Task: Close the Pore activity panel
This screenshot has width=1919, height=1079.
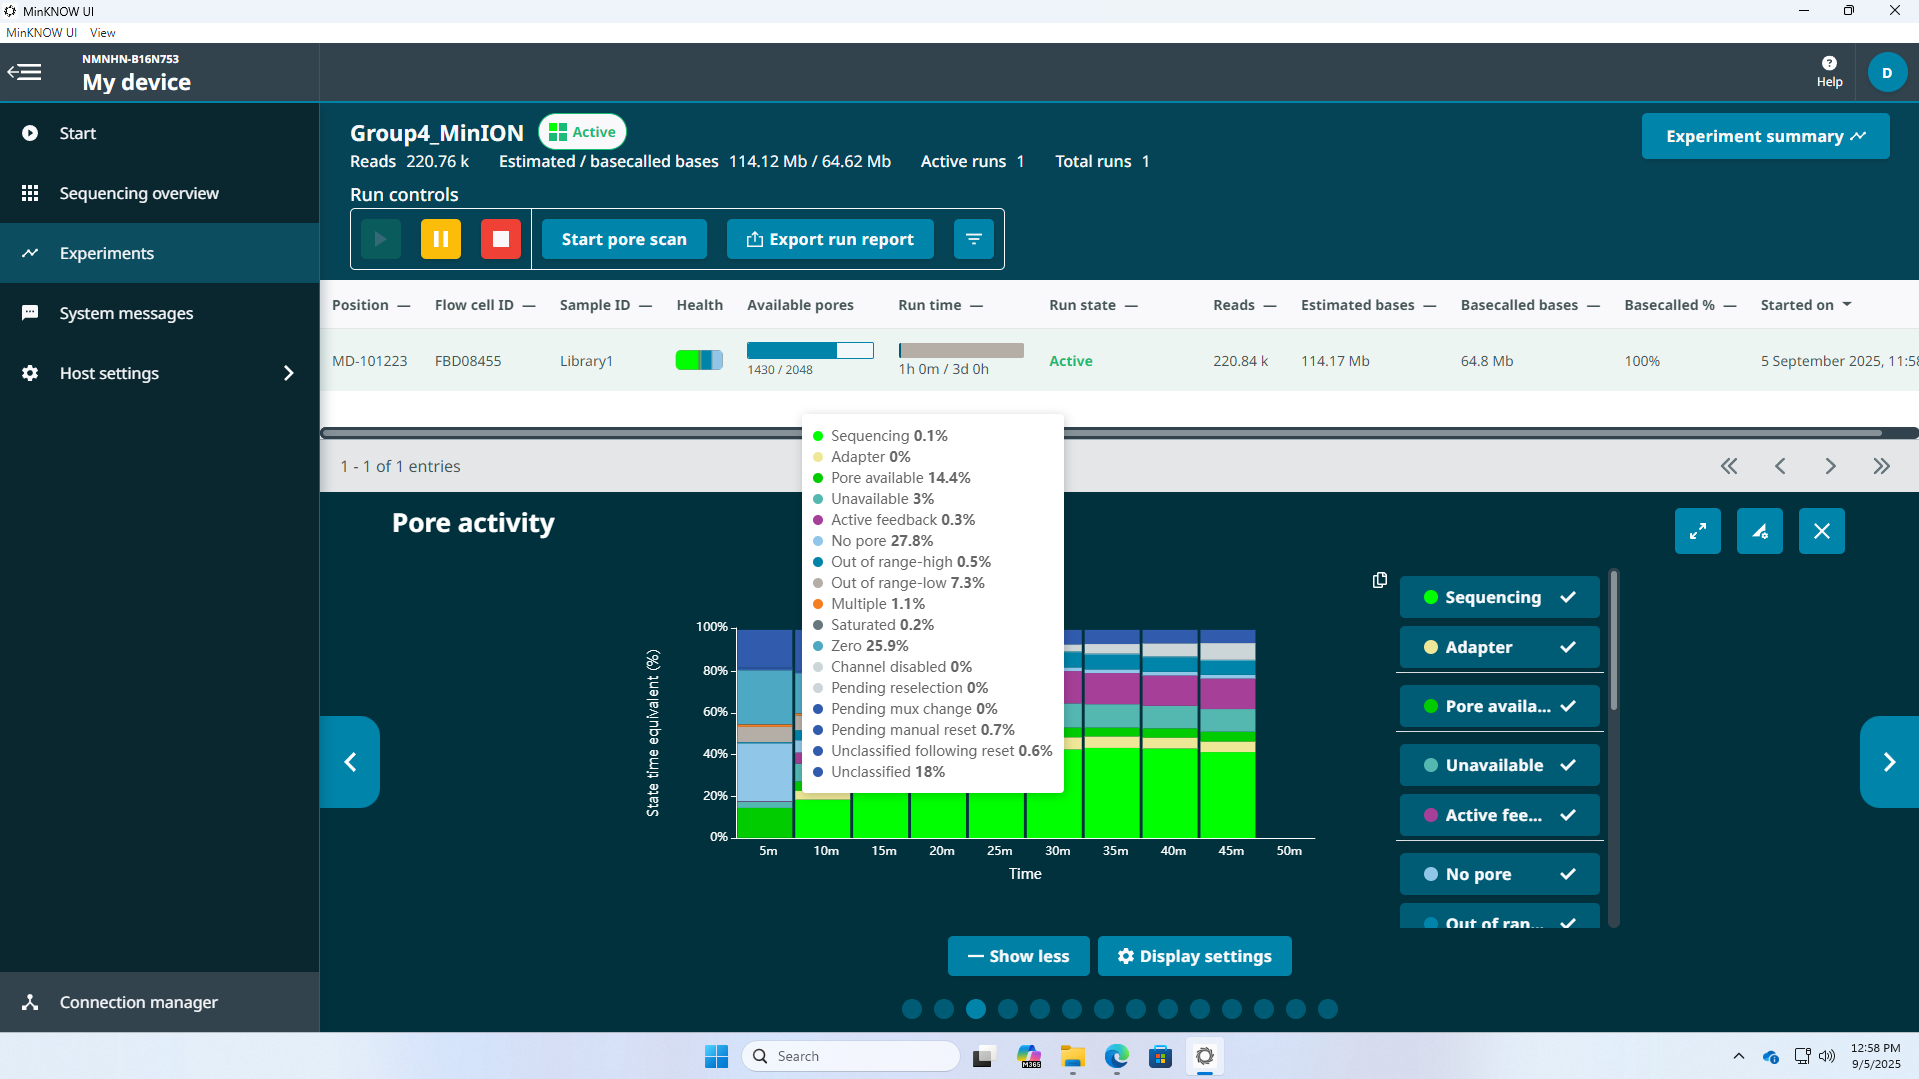Action: pyautogui.click(x=1821, y=531)
